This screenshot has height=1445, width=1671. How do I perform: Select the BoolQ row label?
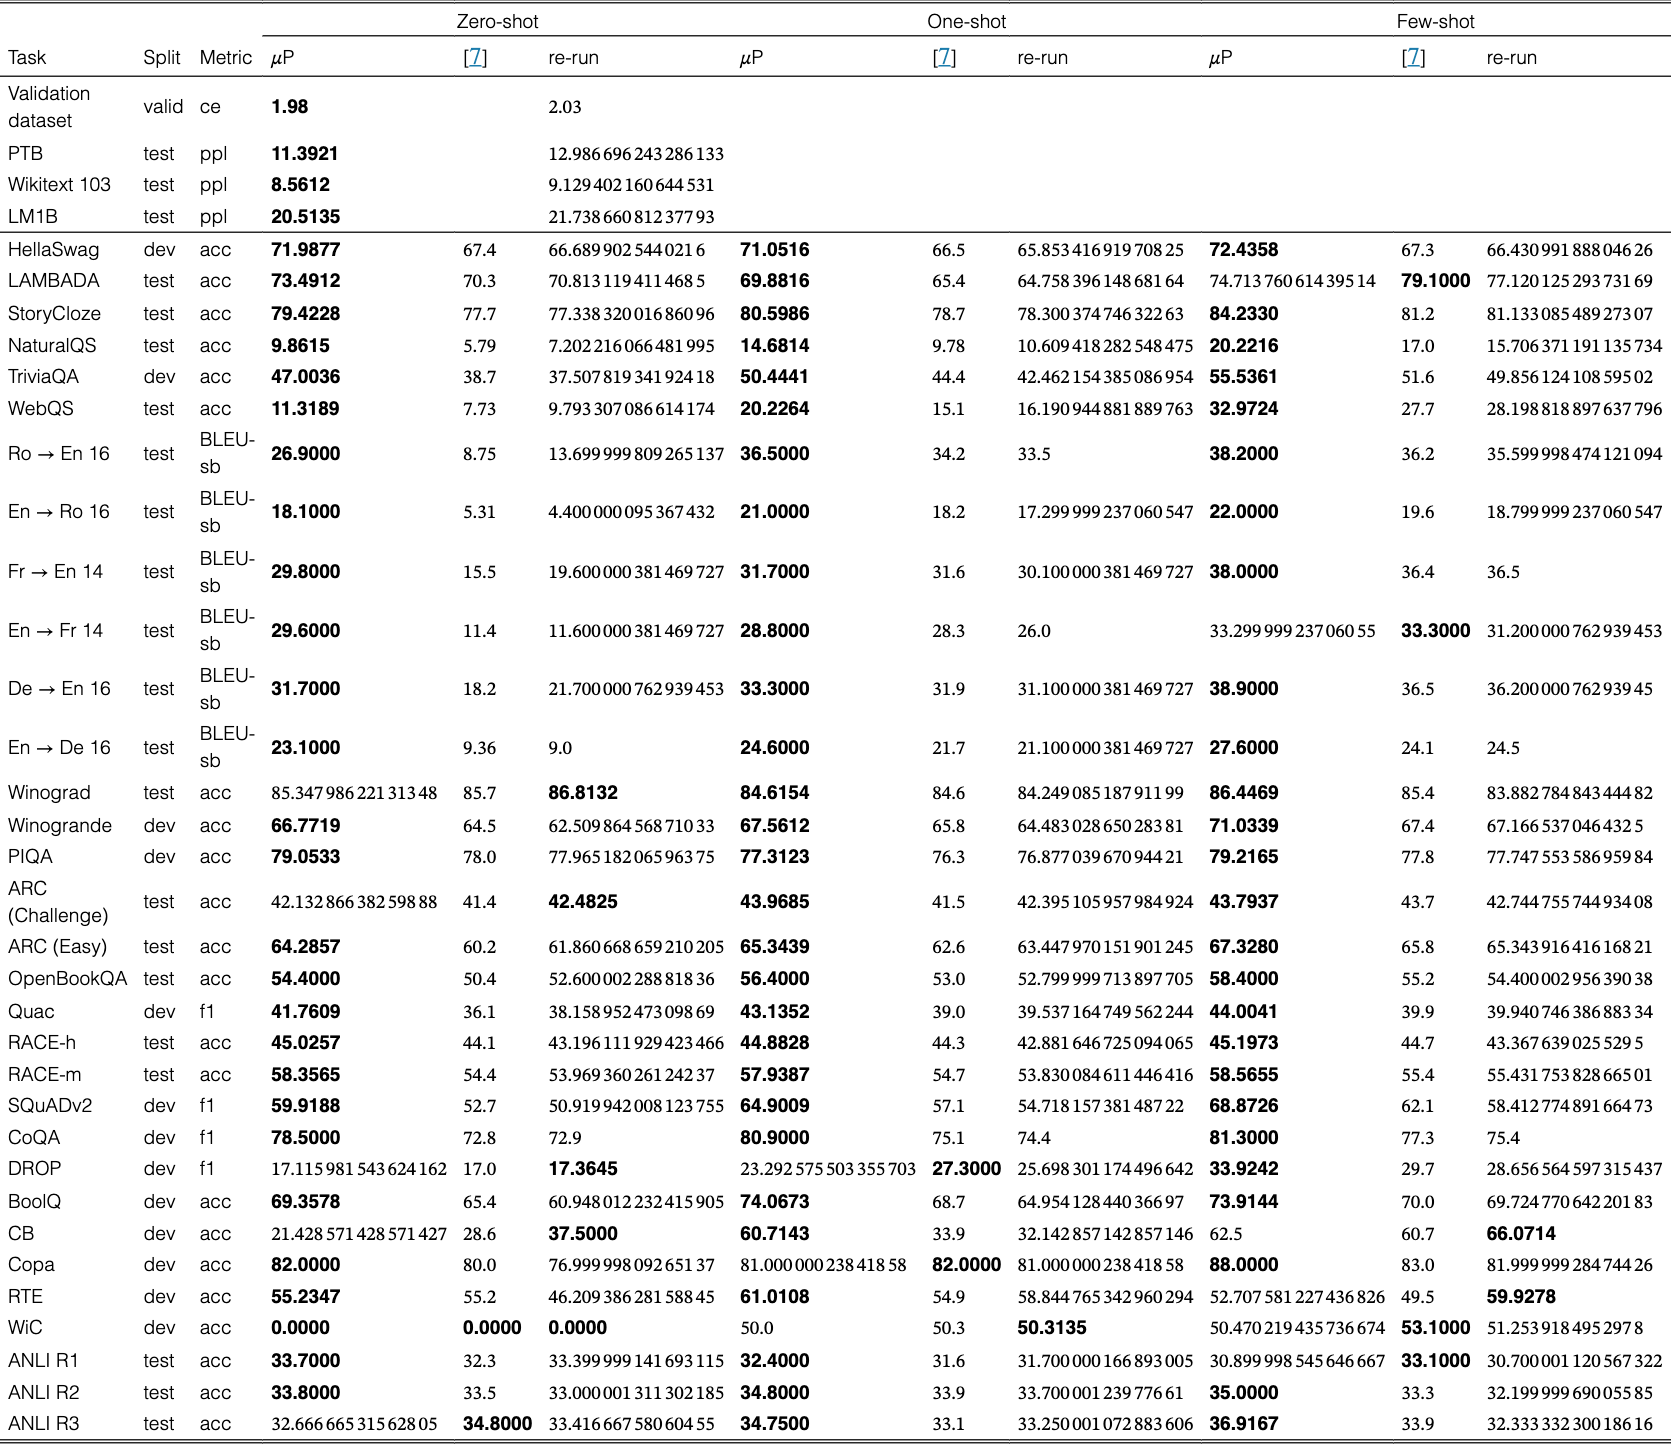click(x=34, y=1202)
